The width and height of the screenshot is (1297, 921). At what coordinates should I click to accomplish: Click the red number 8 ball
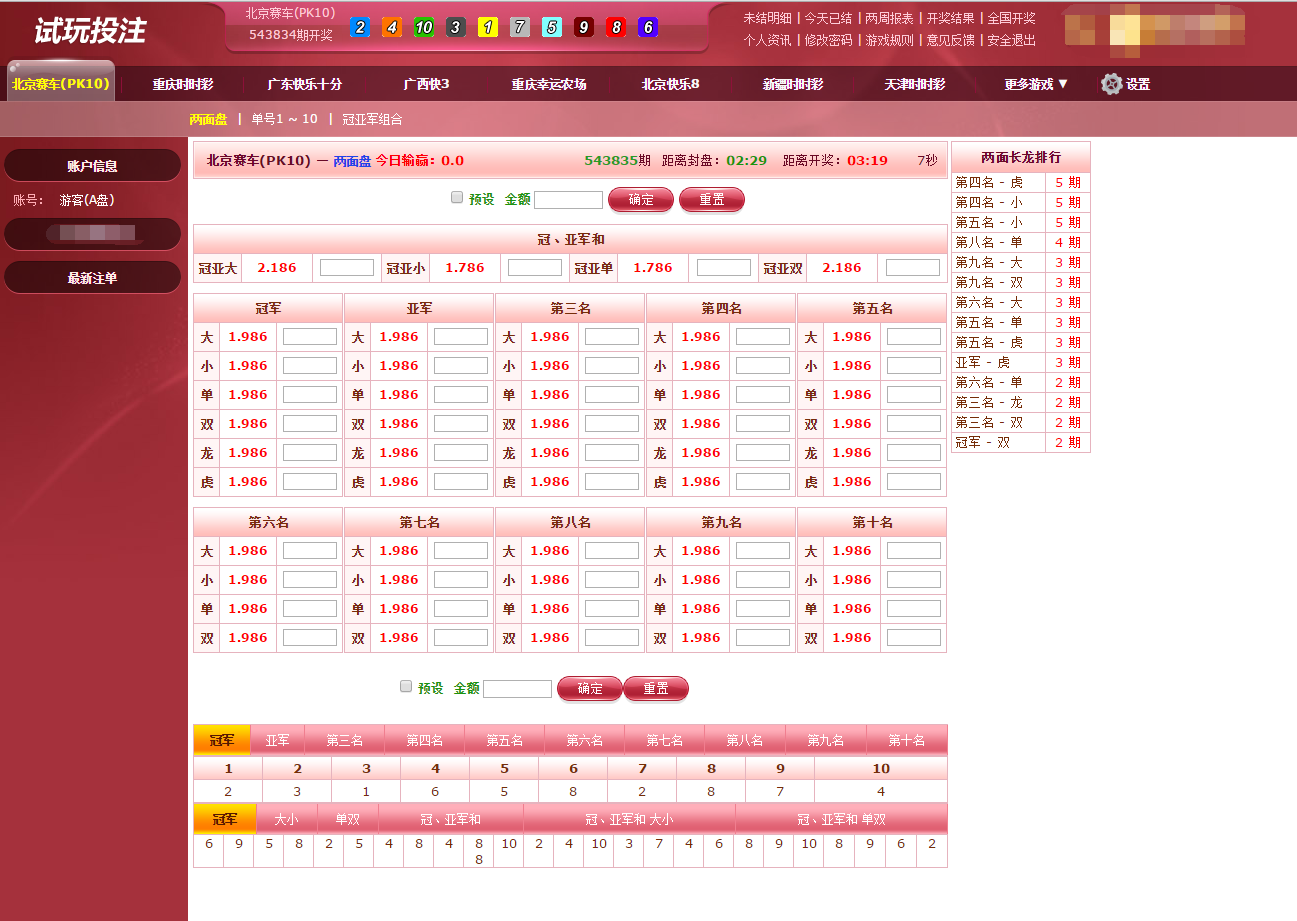(x=616, y=28)
